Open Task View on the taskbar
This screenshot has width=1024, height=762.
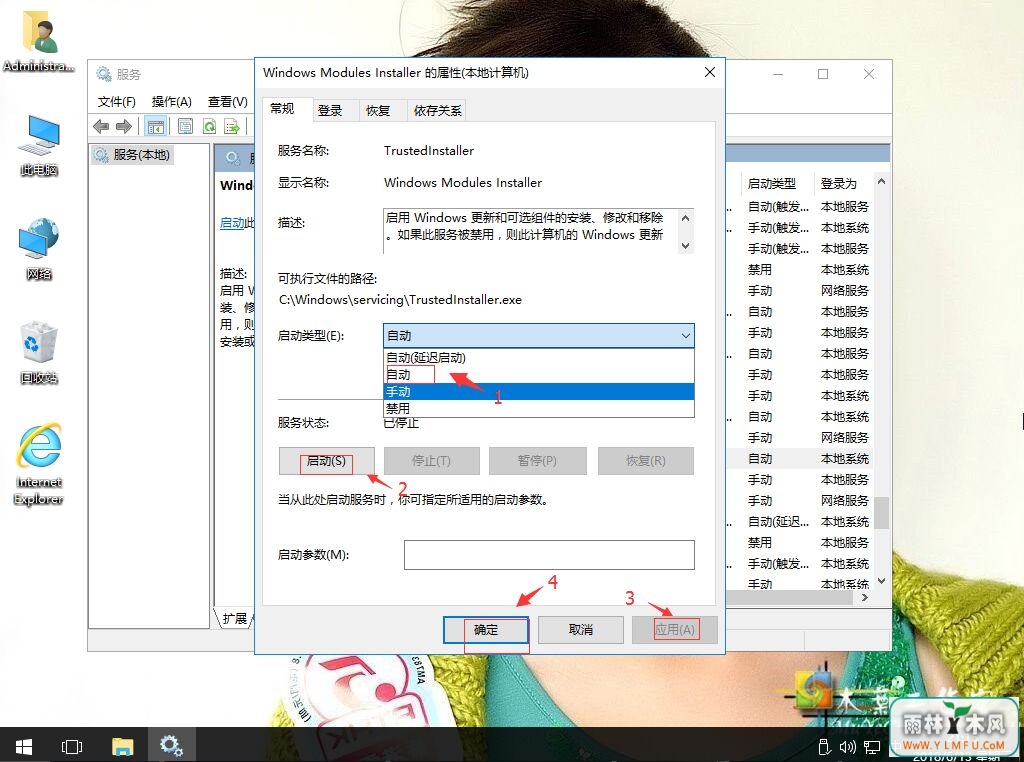(72, 746)
